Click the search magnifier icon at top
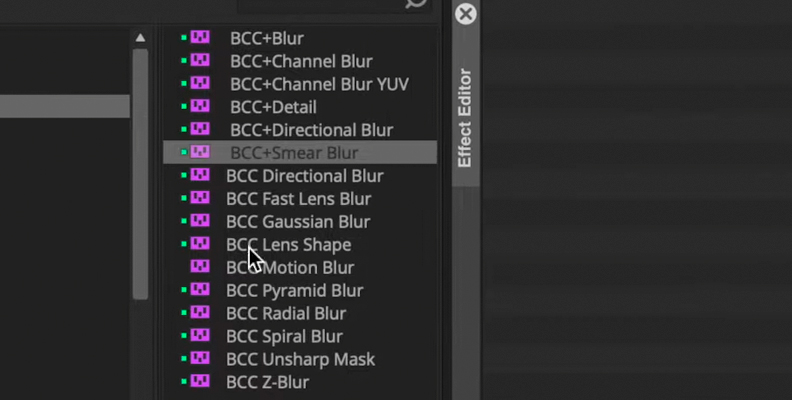The height and width of the screenshot is (400, 792). [416, 4]
